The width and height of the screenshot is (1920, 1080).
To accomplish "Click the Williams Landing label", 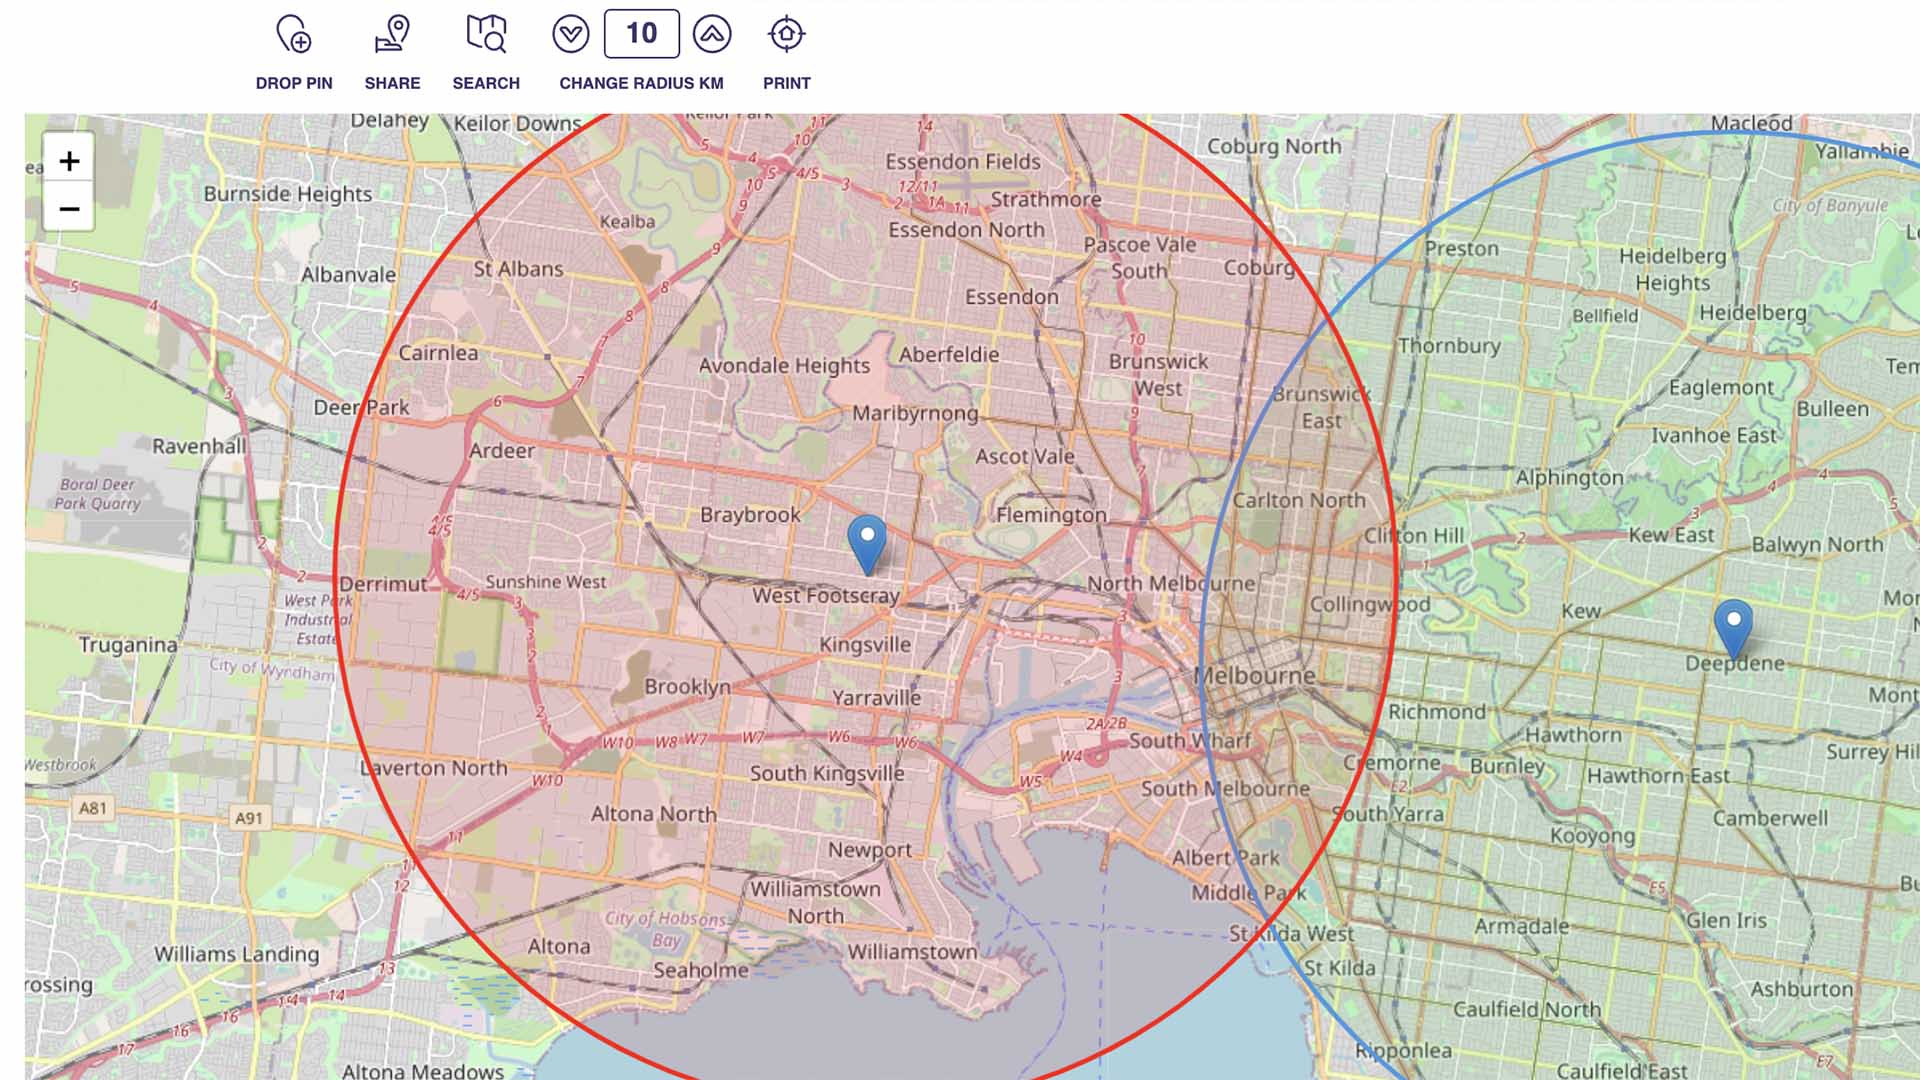I will 237,954.
